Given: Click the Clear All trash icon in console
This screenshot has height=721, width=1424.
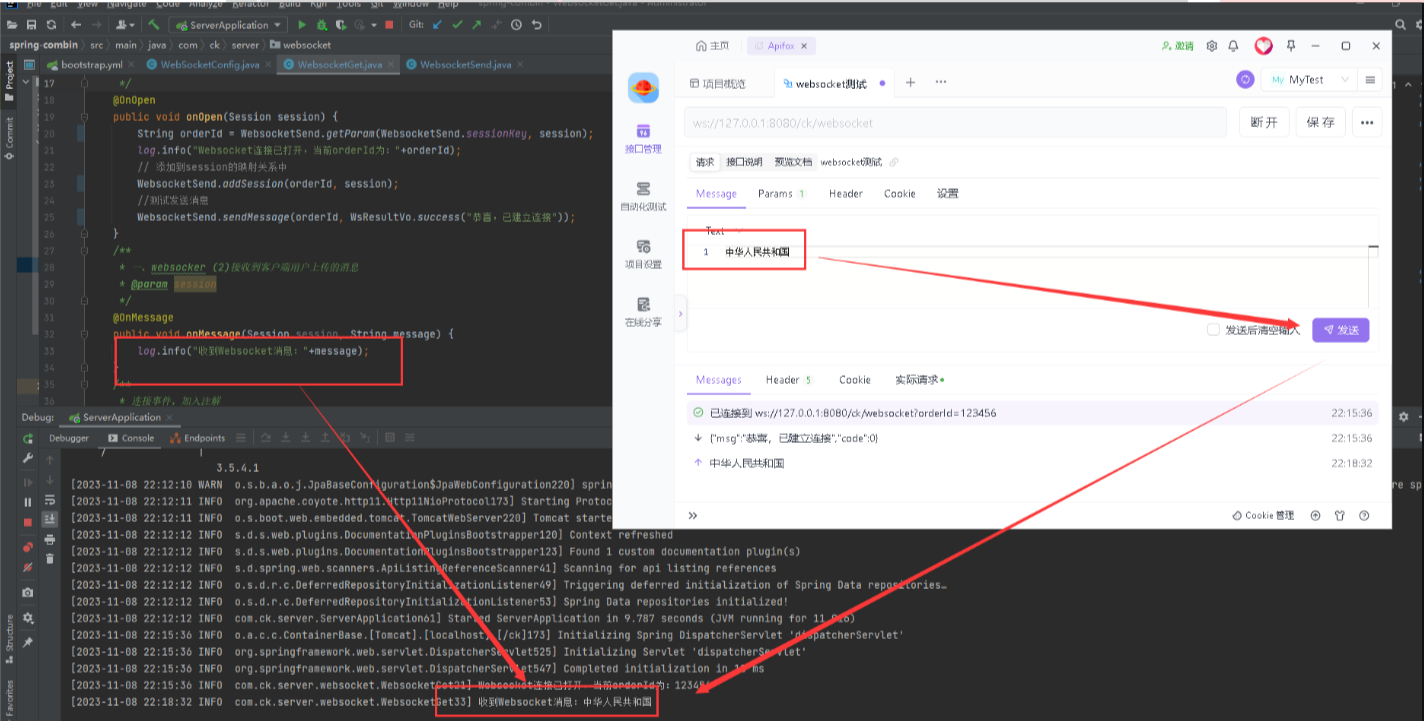Looking at the screenshot, I should point(50,559).
